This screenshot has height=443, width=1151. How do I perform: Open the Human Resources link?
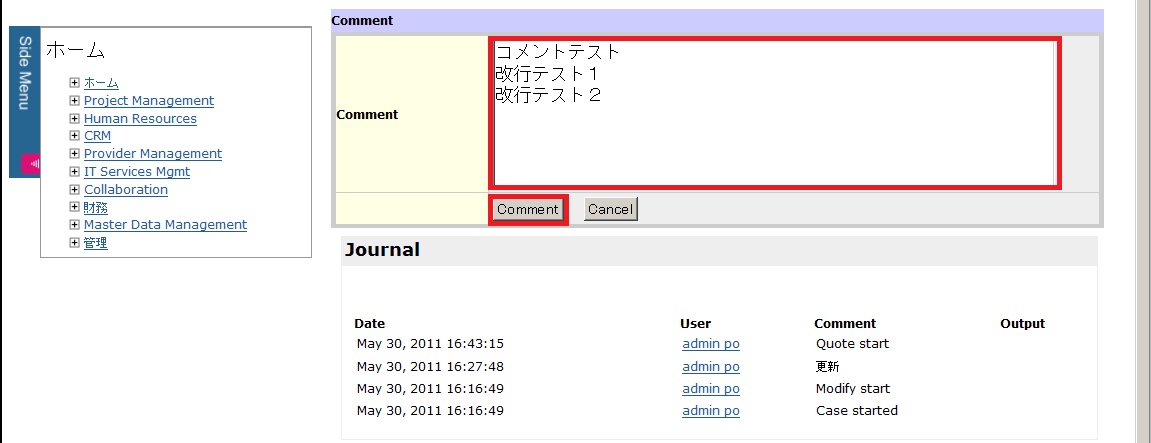point(140,118)
